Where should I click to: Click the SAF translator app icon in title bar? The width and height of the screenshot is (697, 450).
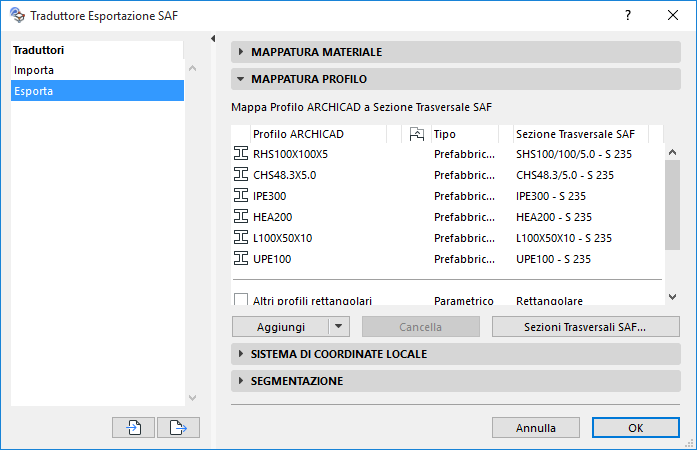(x=17, y=16)
